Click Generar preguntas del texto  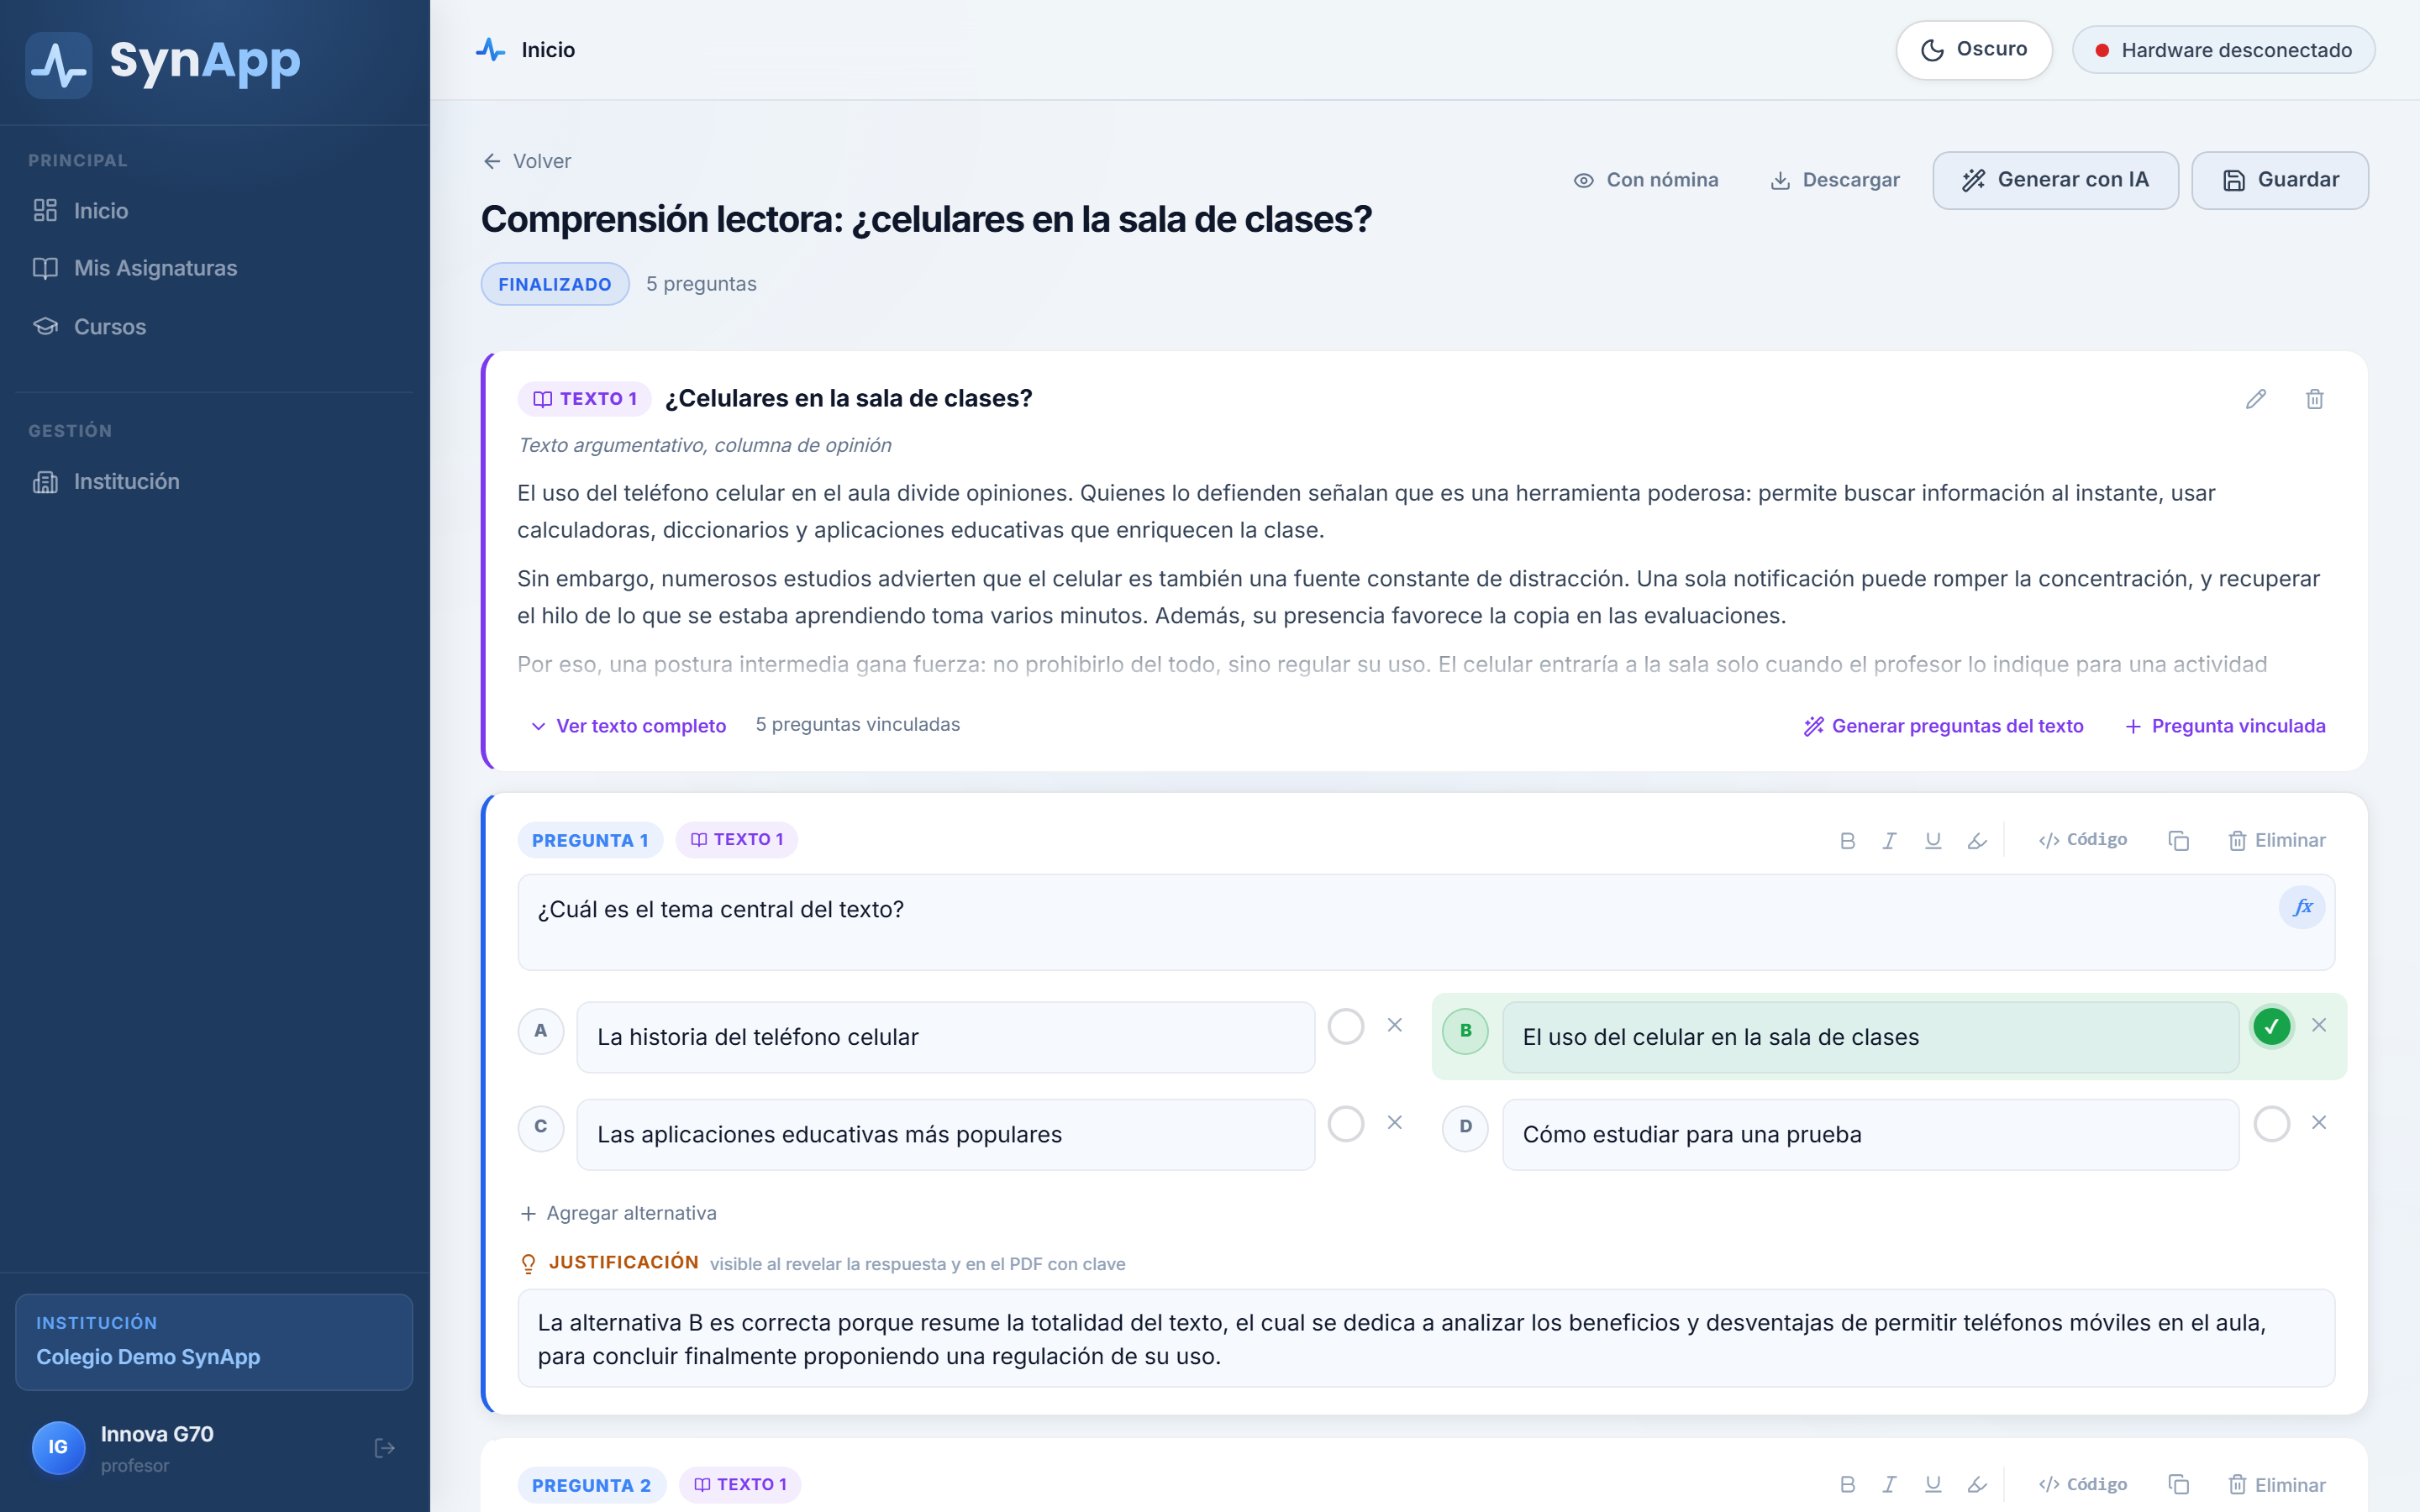coord(1944,726)
